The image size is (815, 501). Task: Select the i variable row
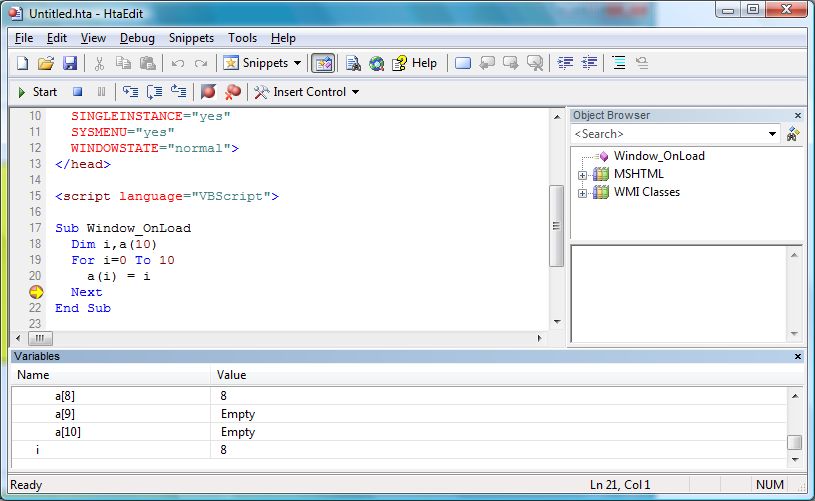[x=399, y=450]
